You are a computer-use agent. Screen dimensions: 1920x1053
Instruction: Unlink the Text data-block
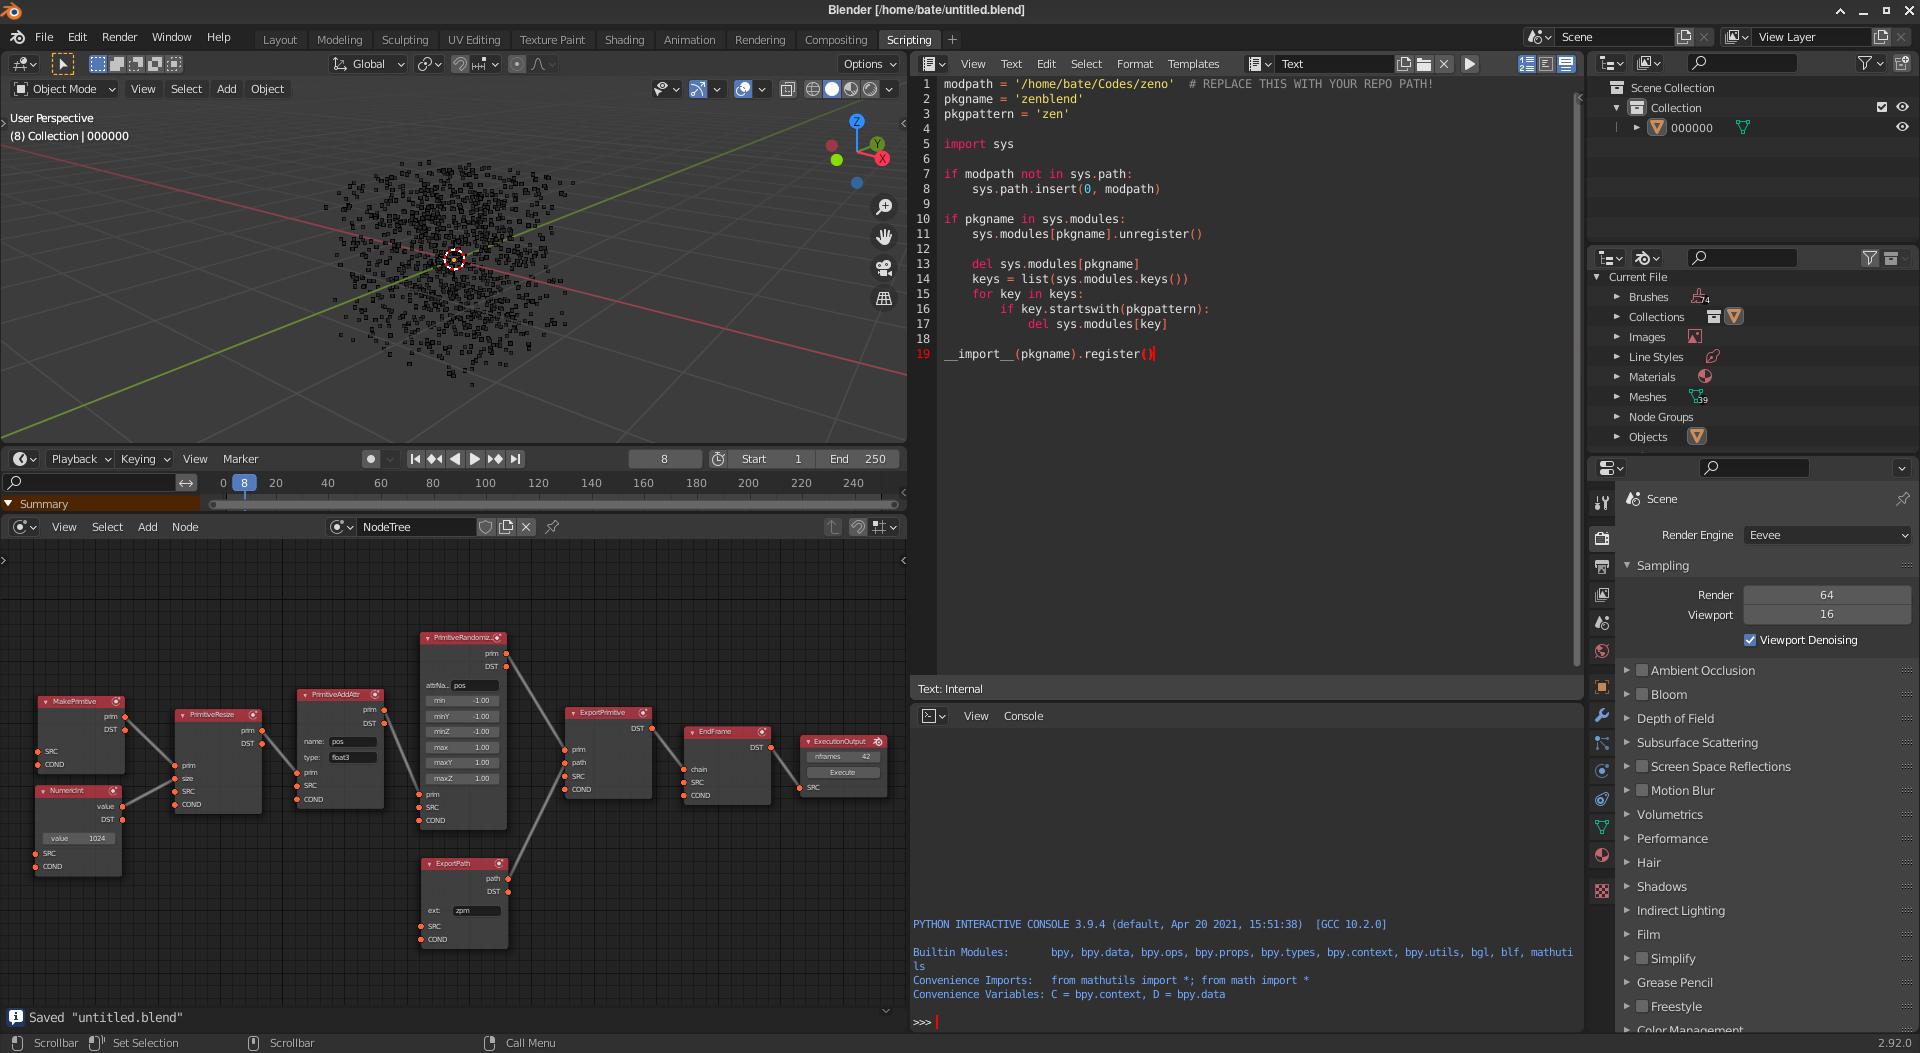[x=1444, y=64]
